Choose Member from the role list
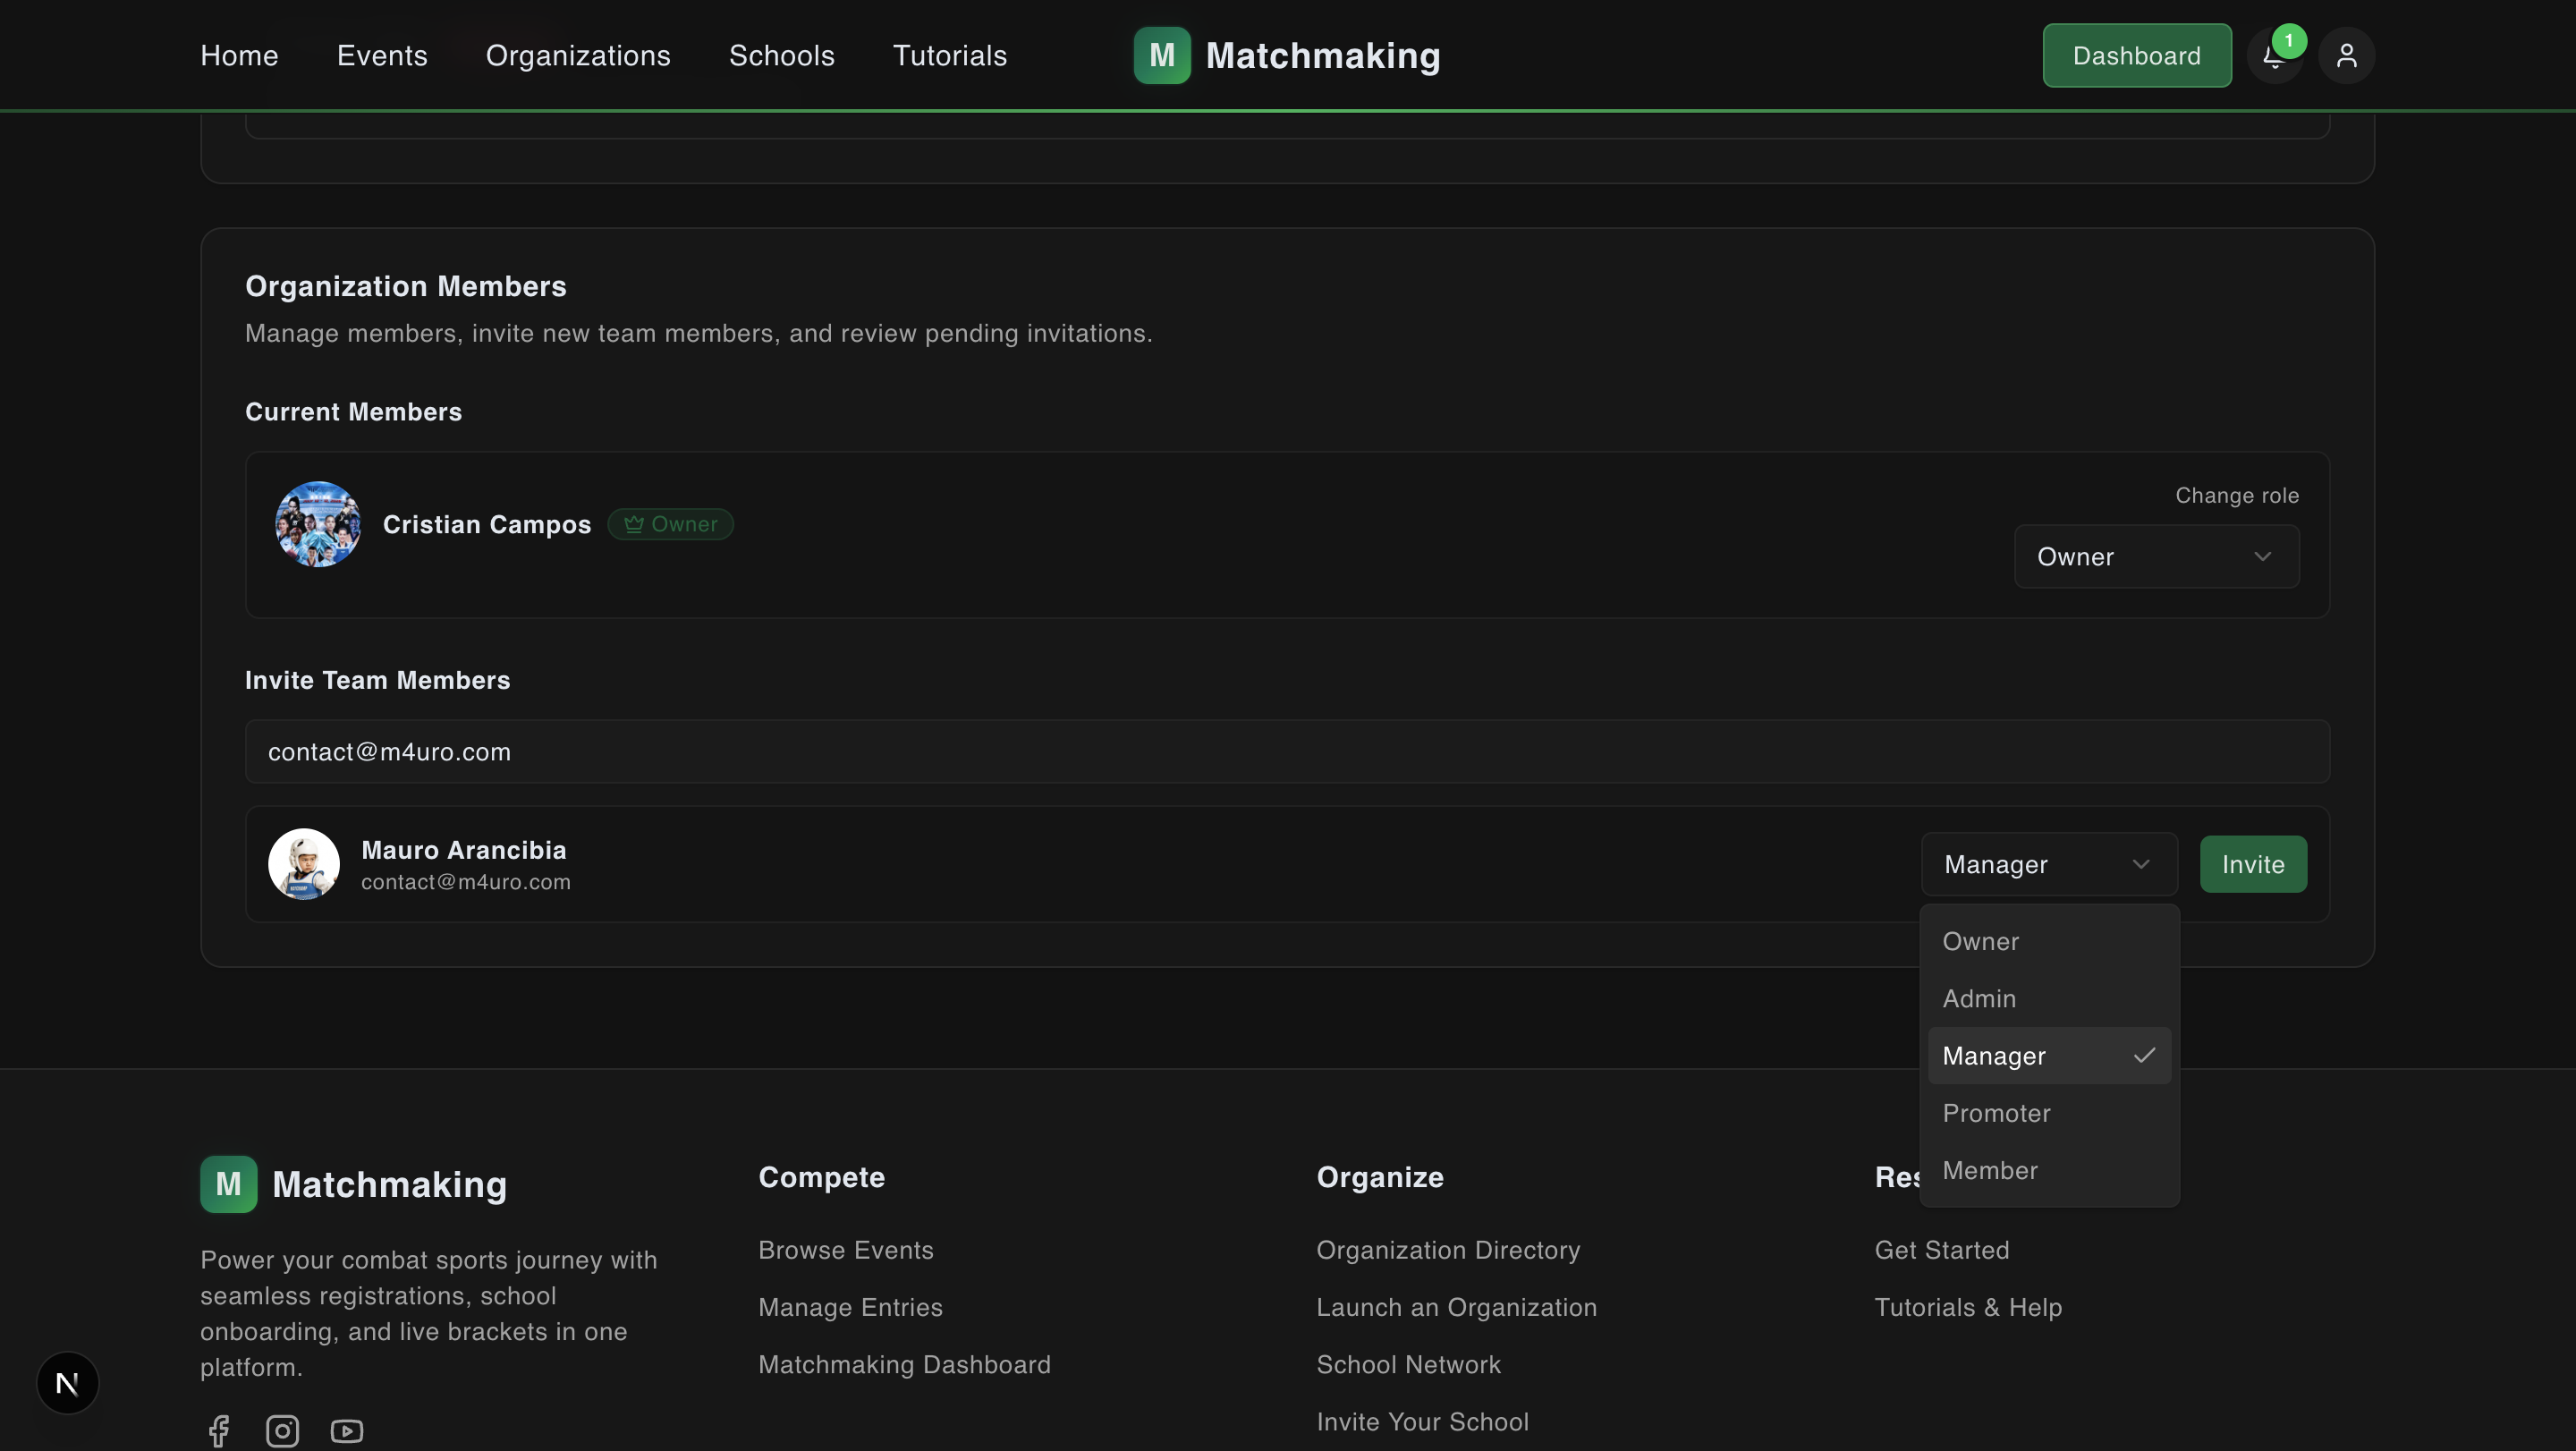The height and width of the screenshot is (1451, 2576). 2049,1170
